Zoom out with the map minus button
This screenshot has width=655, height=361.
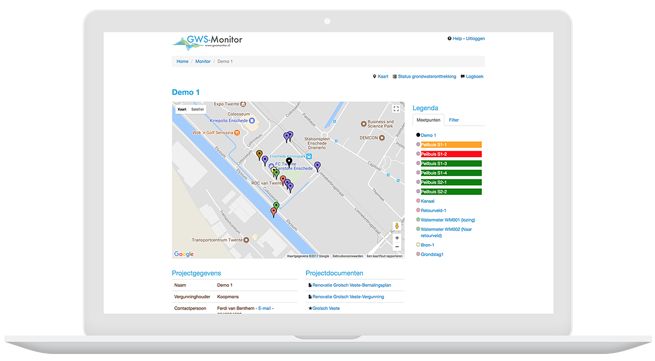point(397,247)
